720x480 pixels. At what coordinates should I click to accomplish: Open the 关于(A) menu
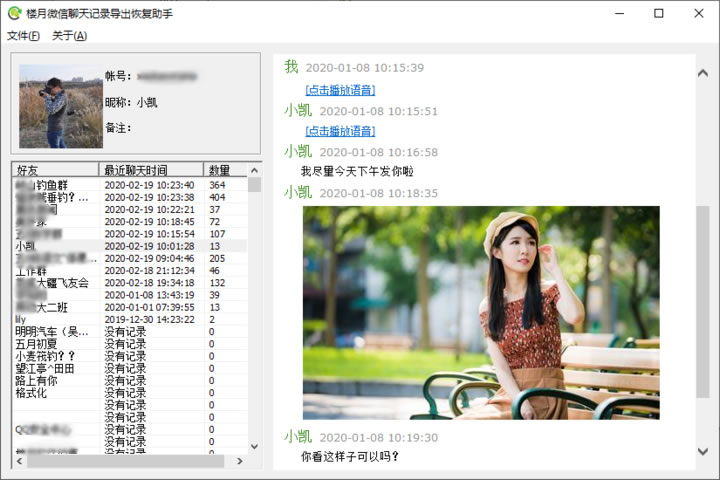(x=69, y=36)
